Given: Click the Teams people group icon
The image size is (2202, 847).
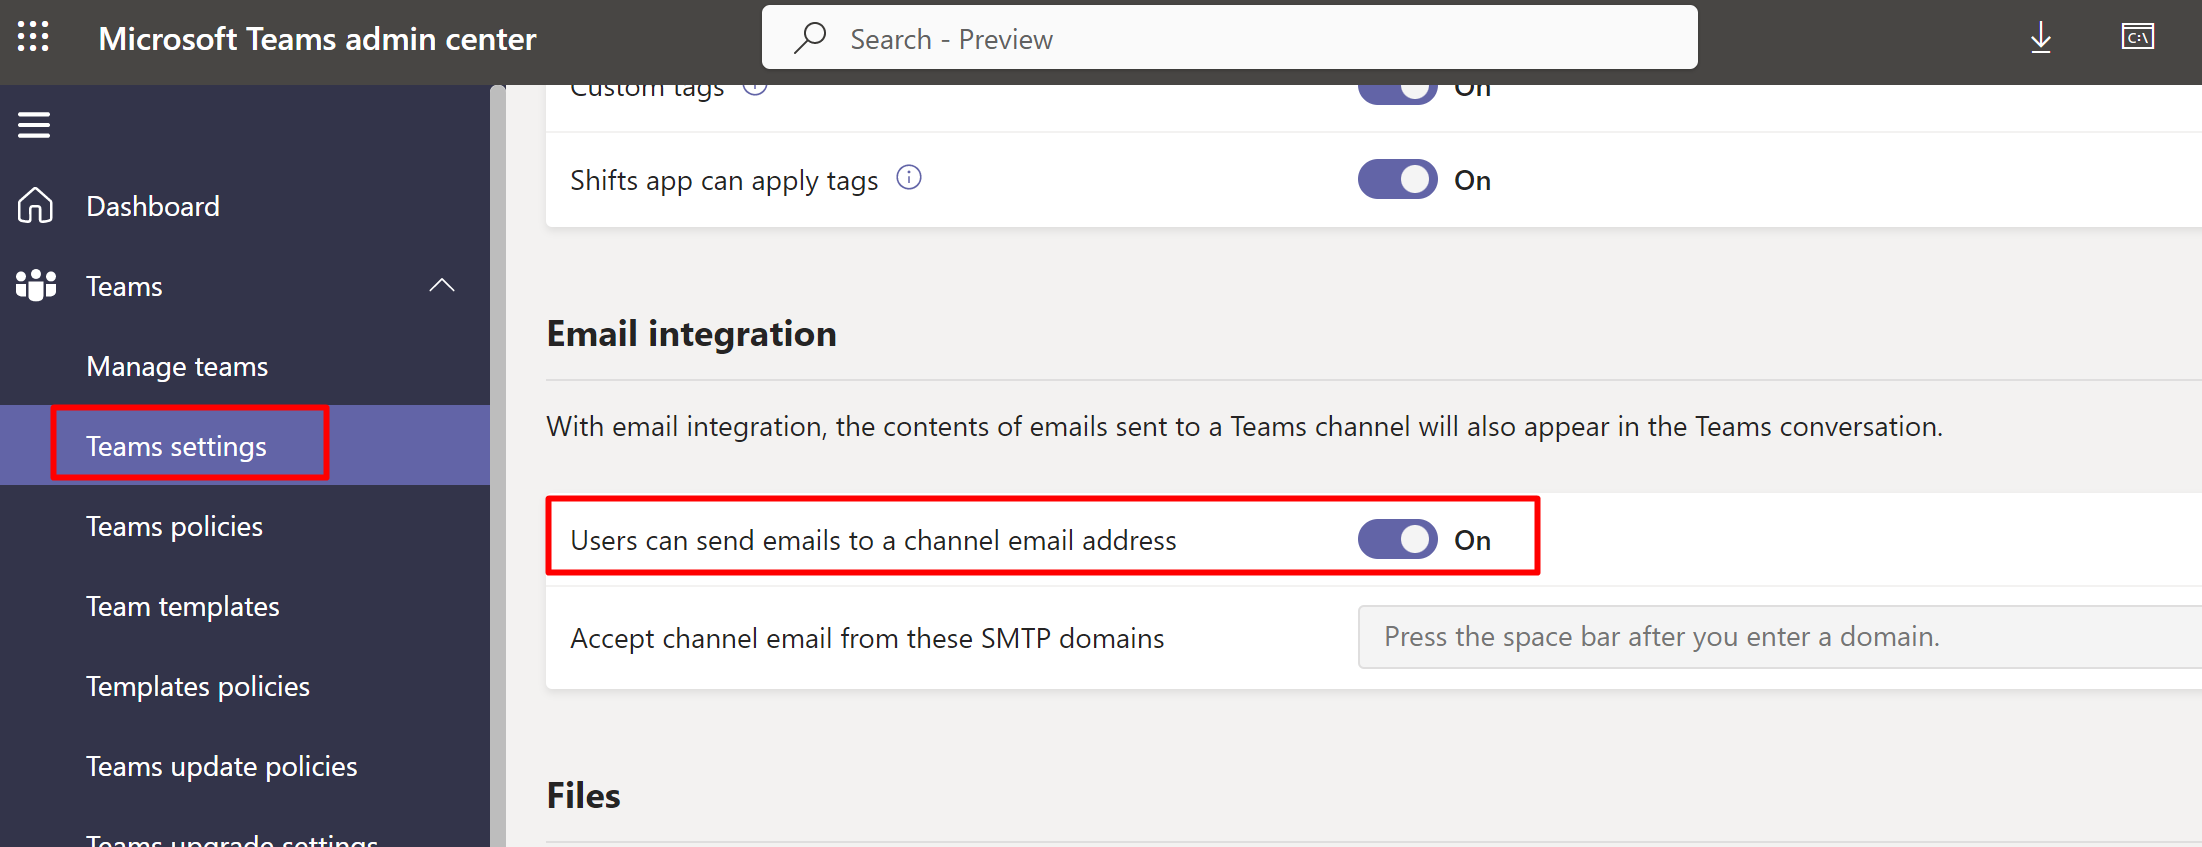Looking at the screenshot, I should 36,286.
